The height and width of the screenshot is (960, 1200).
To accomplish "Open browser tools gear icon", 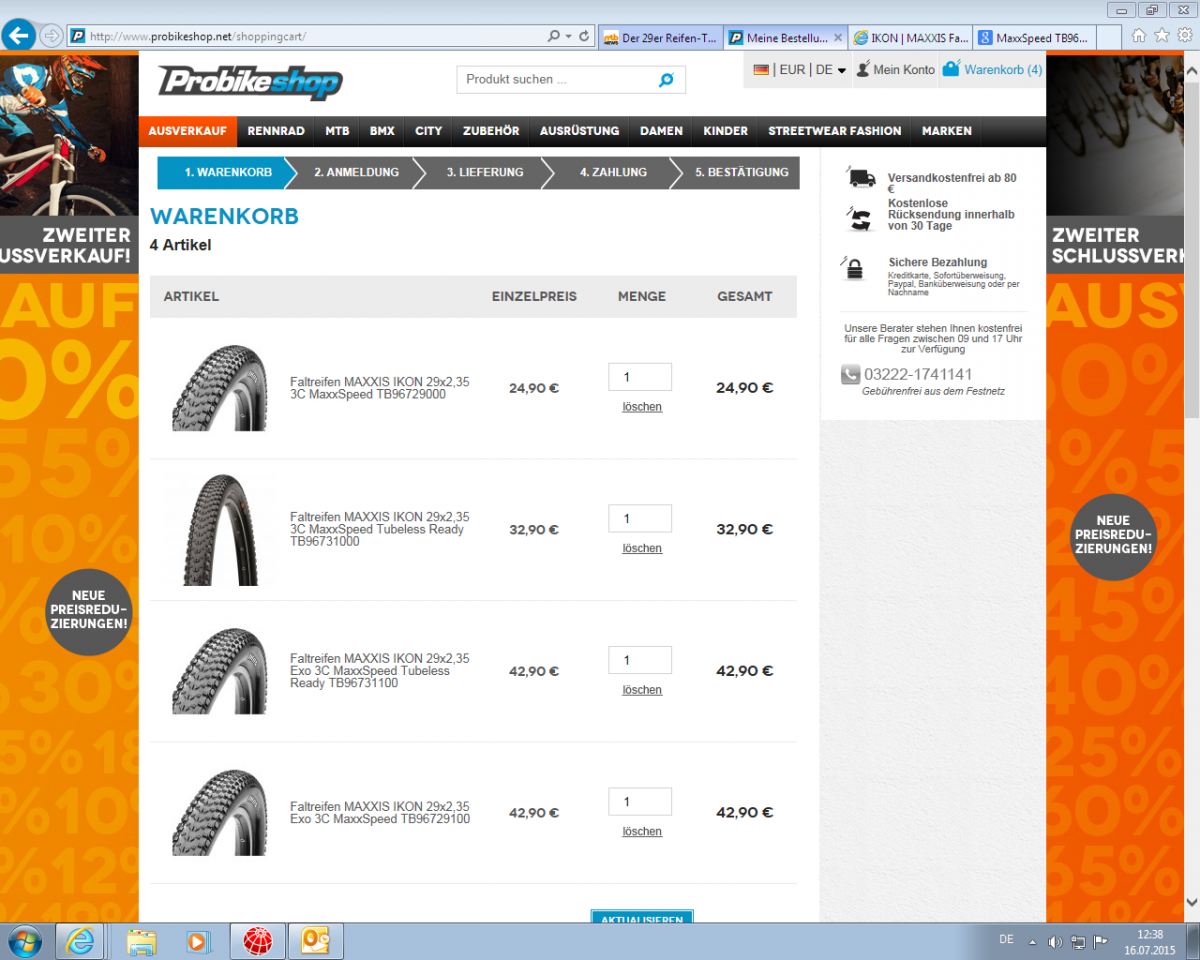I will pyautogui.click(x=1185, y=35).
